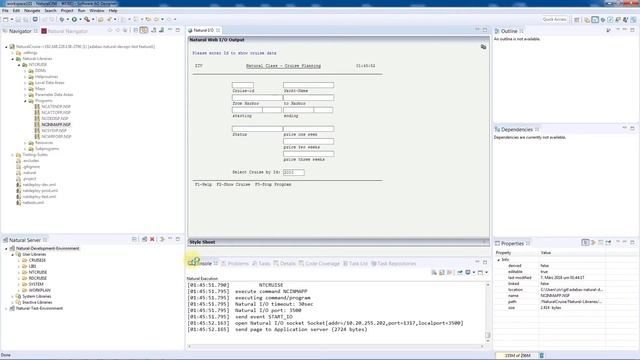The height and width of the screenshot is (360, 640).
Task: Open the Window menu
Action: pyautogui.click(x=97, y=11)
